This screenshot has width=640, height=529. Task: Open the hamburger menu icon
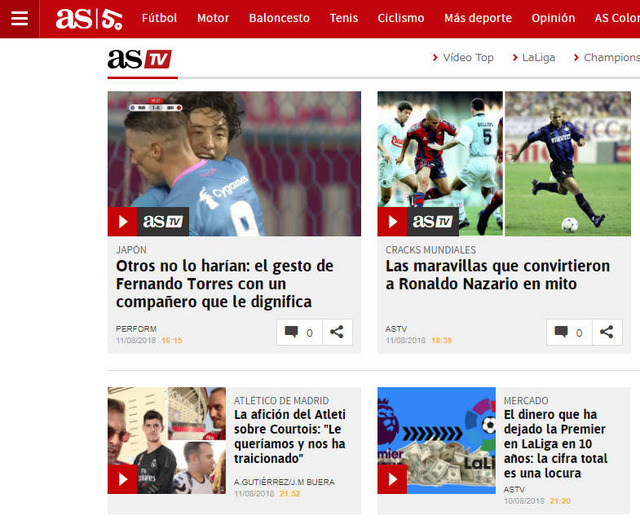(x=19, y=18)
